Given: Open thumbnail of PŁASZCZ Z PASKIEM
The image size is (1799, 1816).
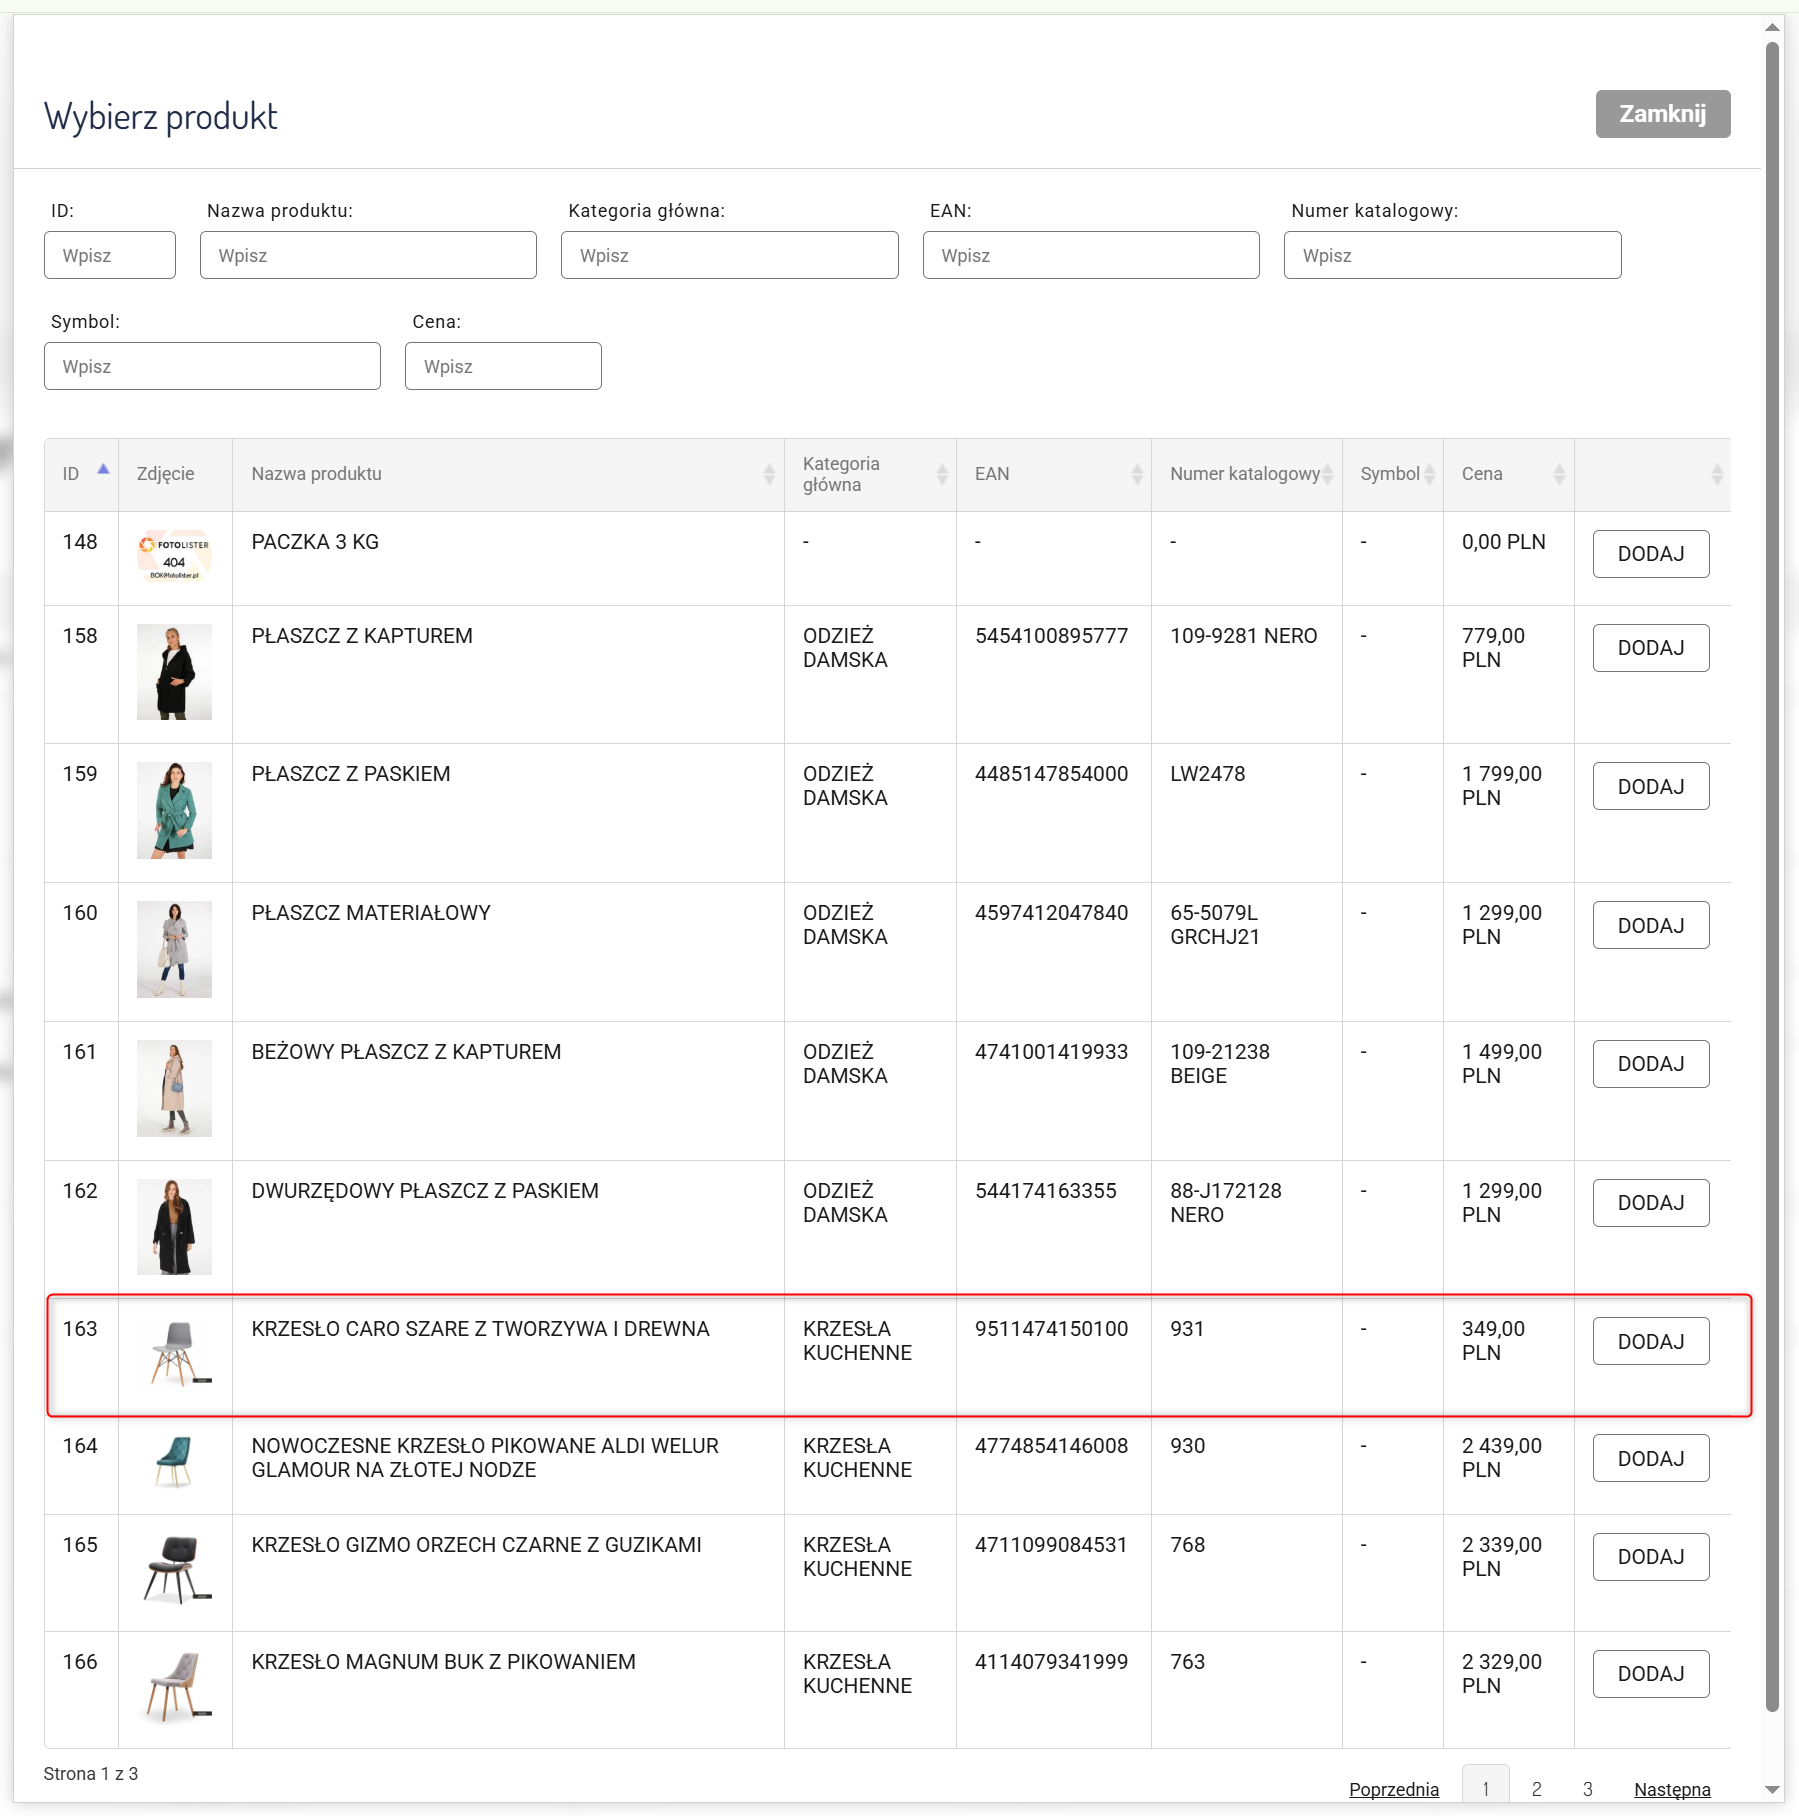Looking at the screenshot, I should click(174, 810).
